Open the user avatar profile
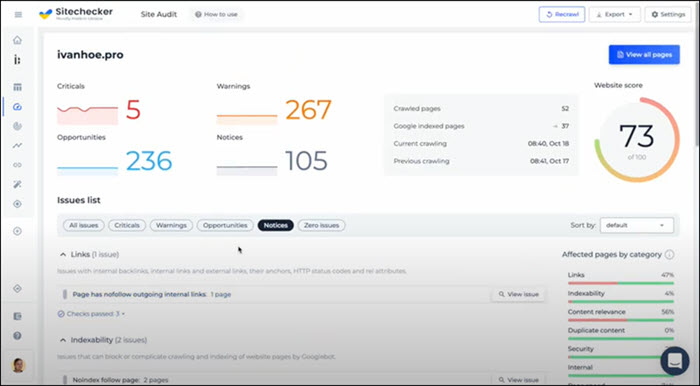This screenshot has height=386, width=700. point(18,365)
